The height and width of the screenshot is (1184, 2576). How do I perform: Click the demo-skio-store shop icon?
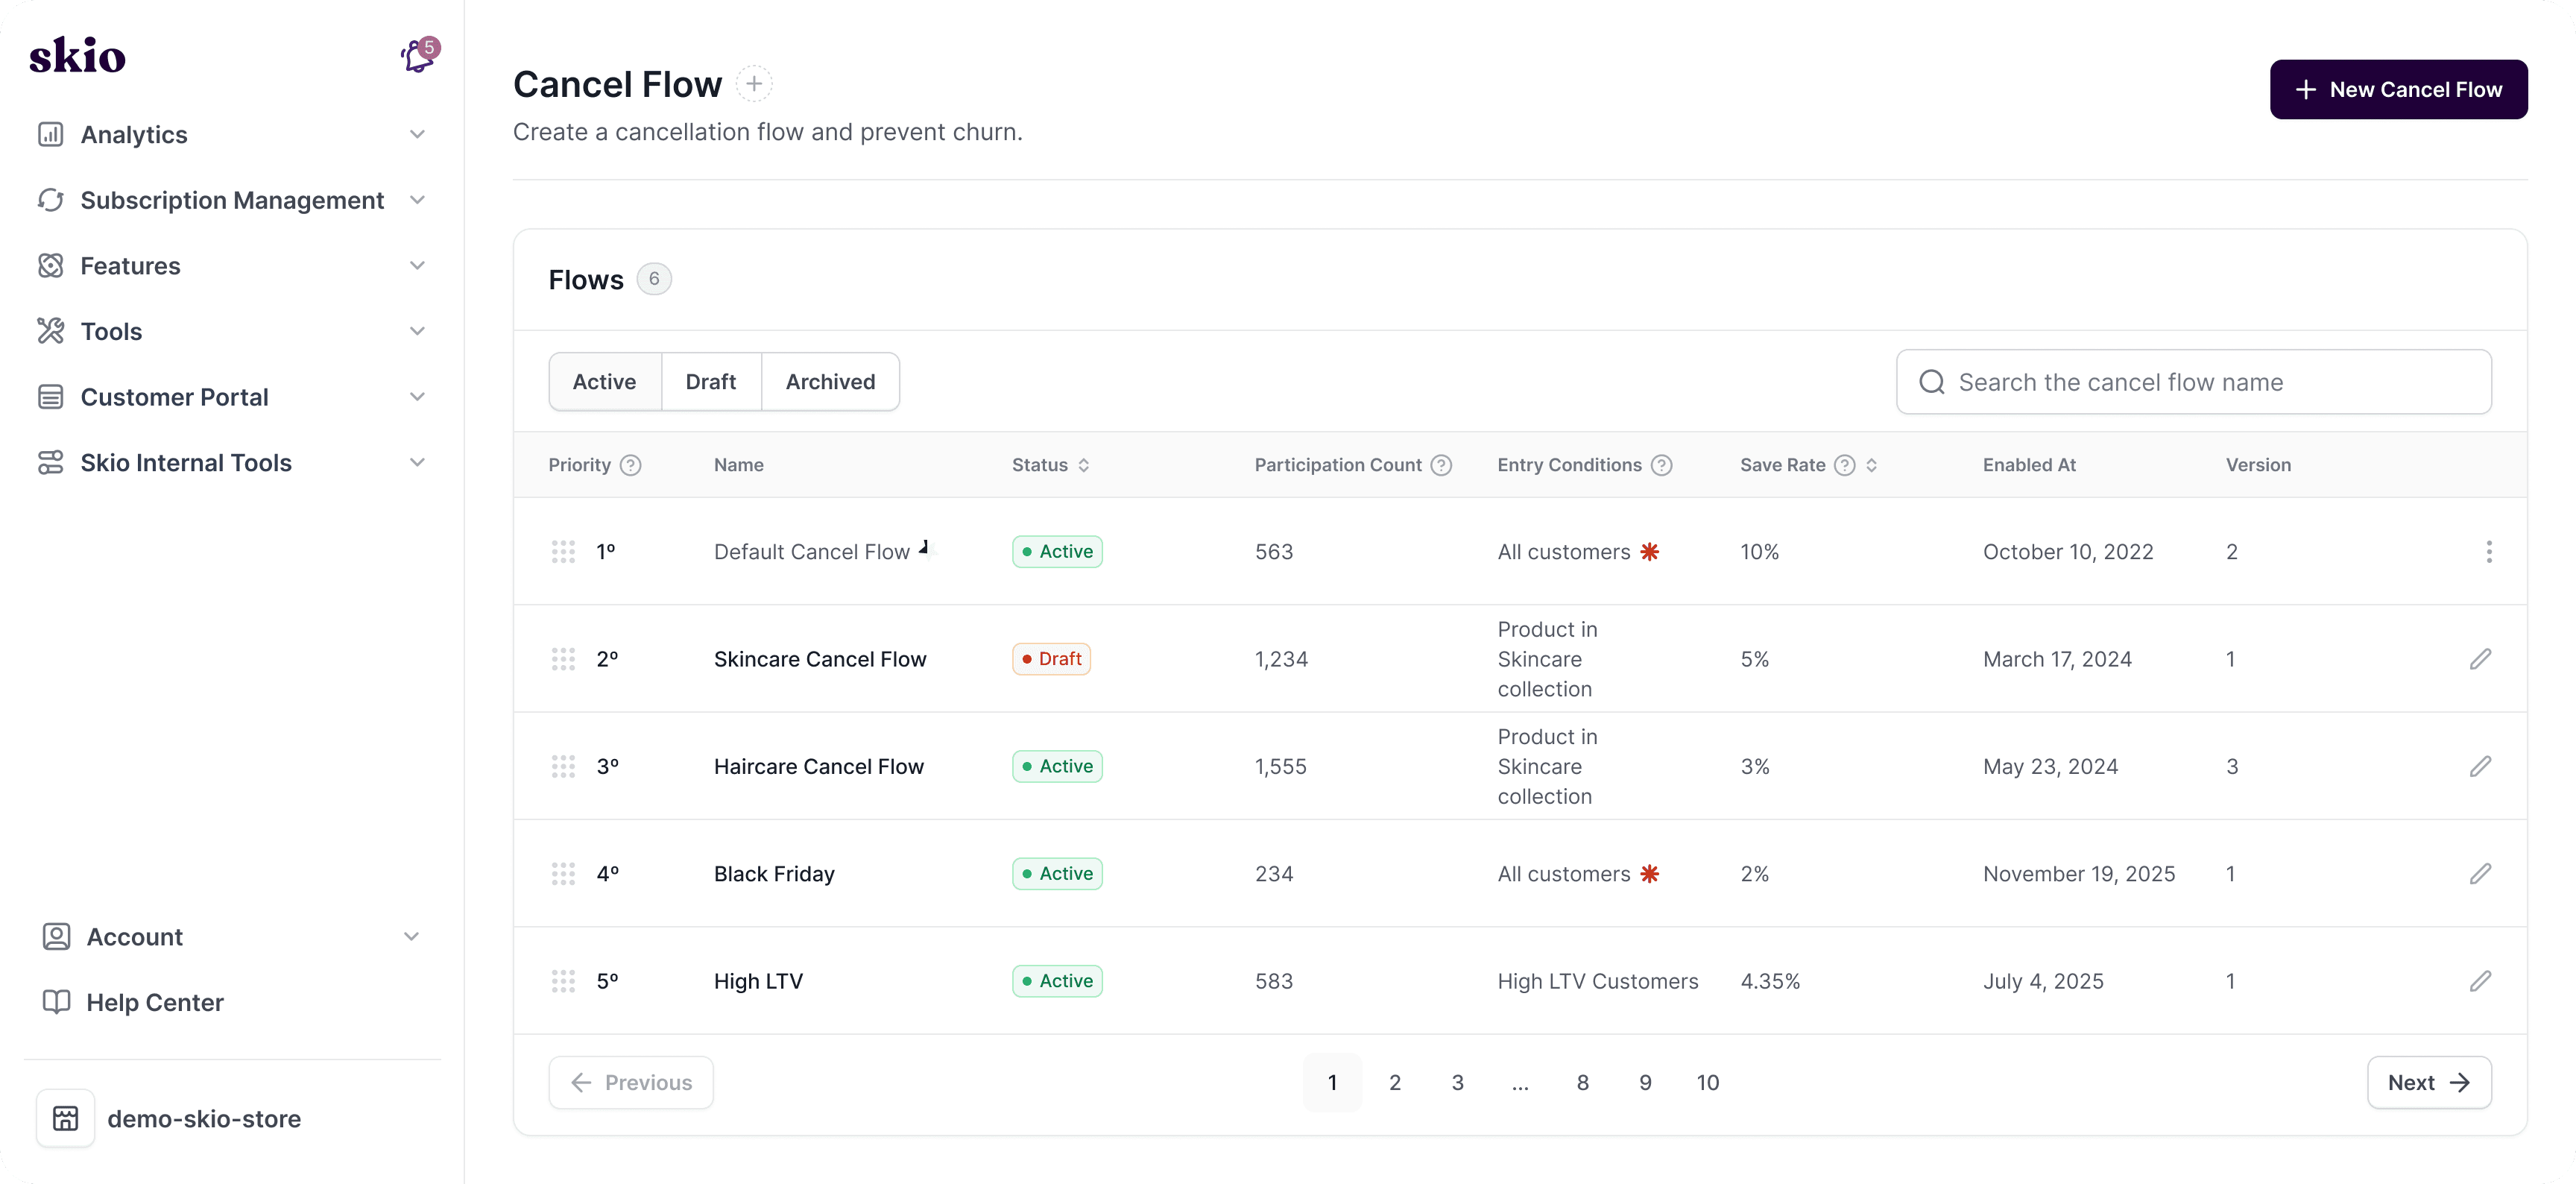tap(66, 1118)
